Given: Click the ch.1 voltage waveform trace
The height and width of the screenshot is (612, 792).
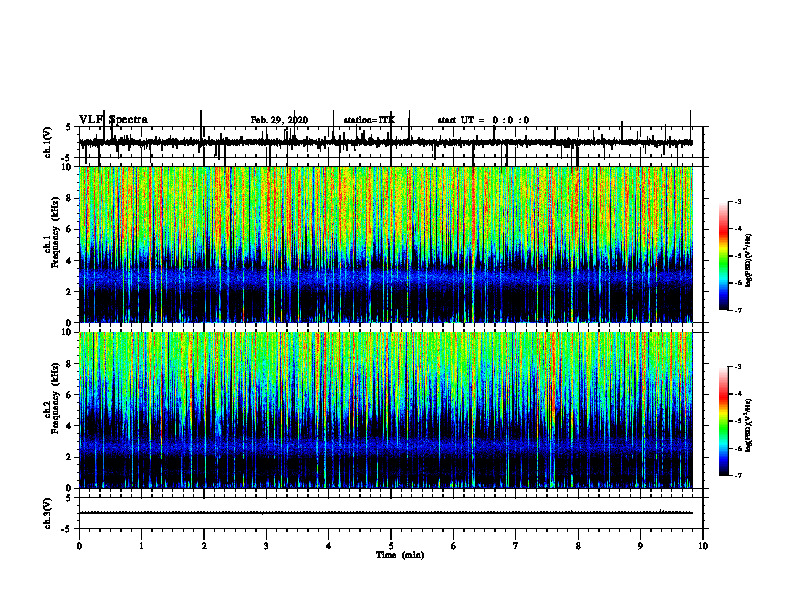Looking at the screenshot, I should (x=386, y=143).
